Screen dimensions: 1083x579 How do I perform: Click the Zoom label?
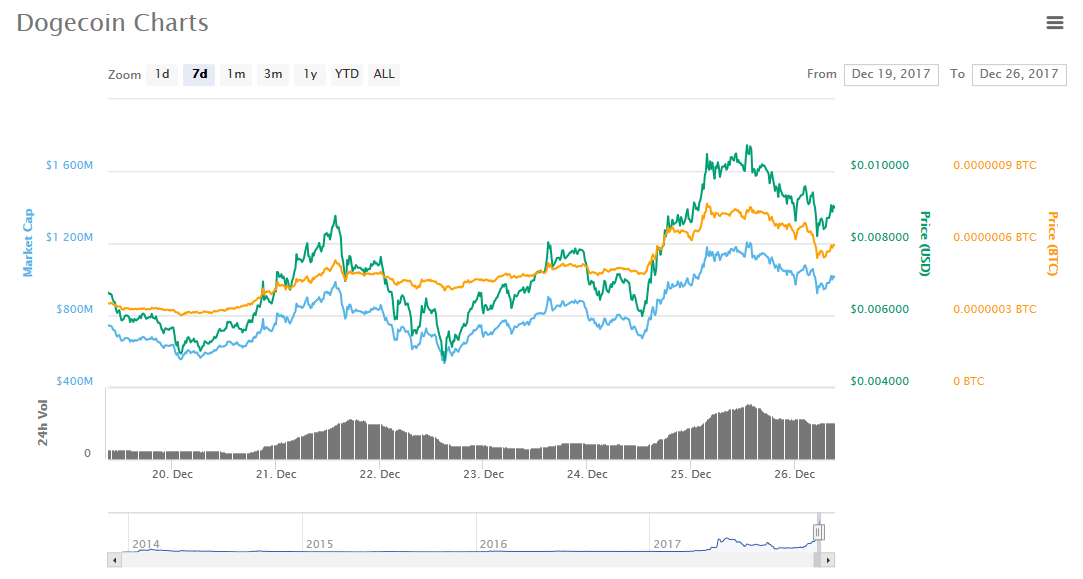coord(124,75)
